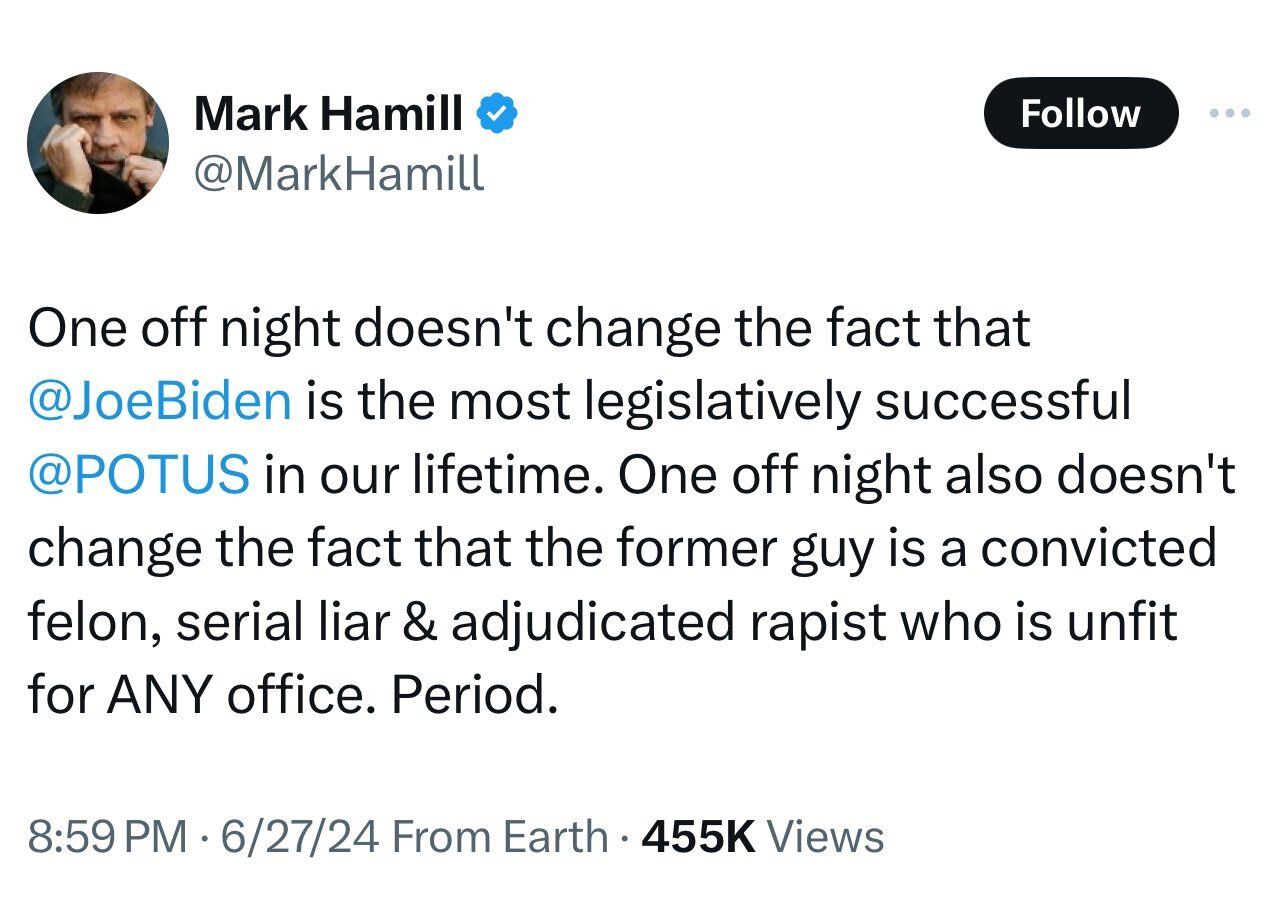Click the words 'adjudicated rapist' in the tweet

click(668, 622)
